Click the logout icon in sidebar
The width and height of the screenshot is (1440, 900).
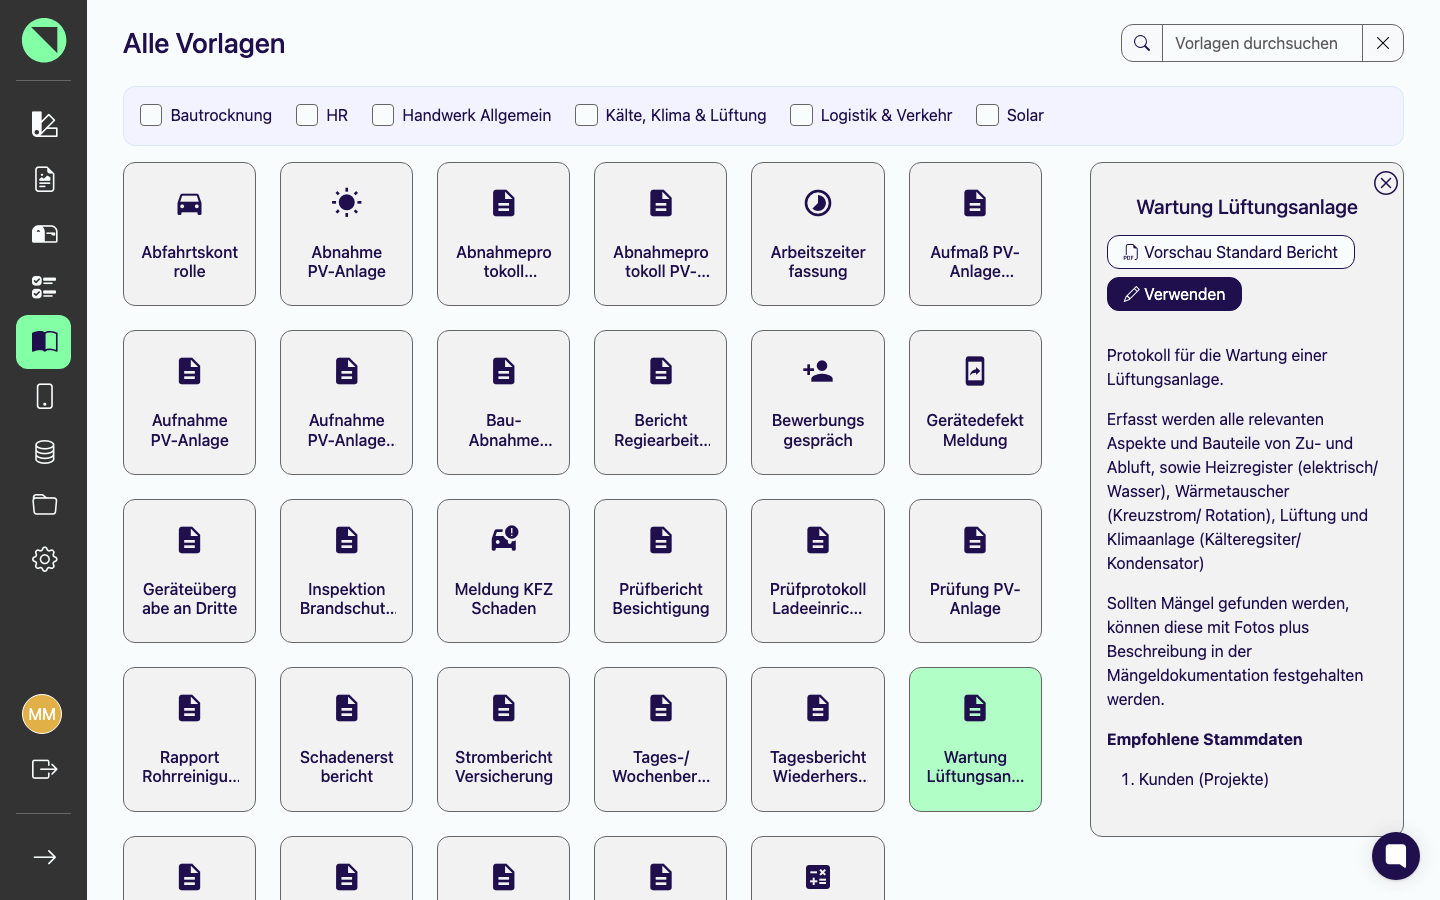point(44,769)
